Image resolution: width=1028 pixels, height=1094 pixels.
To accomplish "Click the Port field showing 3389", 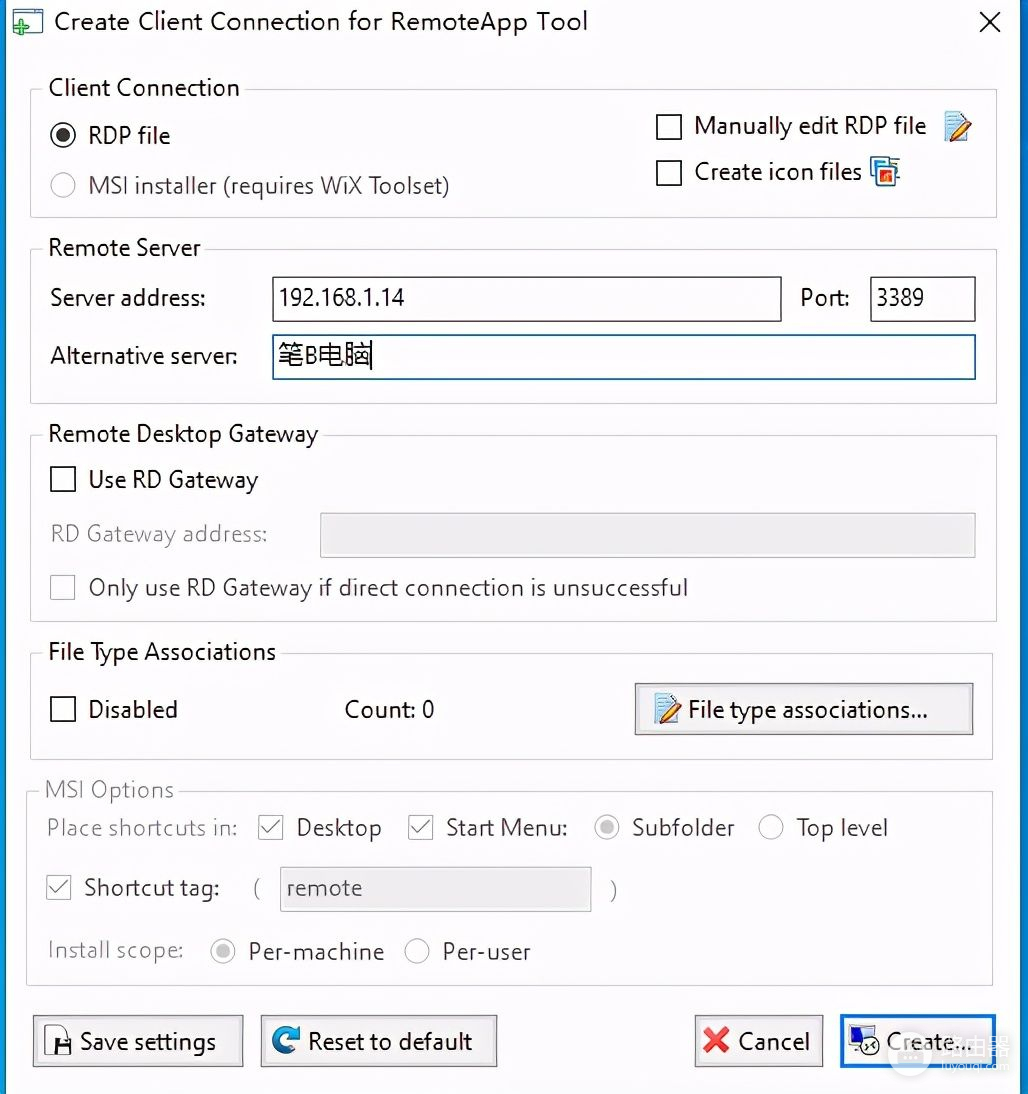I will (922, 299).
